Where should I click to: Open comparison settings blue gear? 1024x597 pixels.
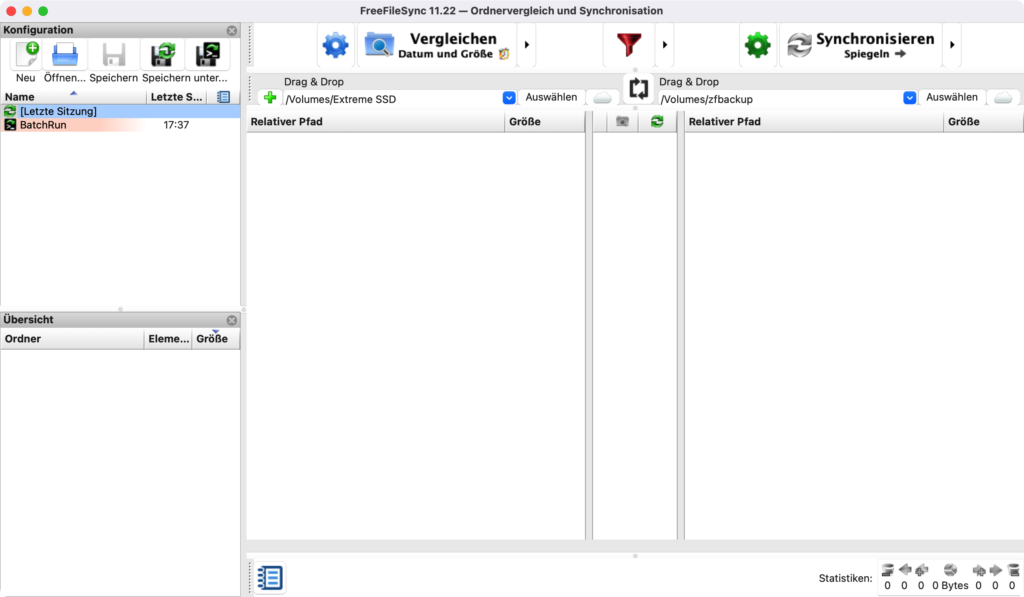coord(336,45)
